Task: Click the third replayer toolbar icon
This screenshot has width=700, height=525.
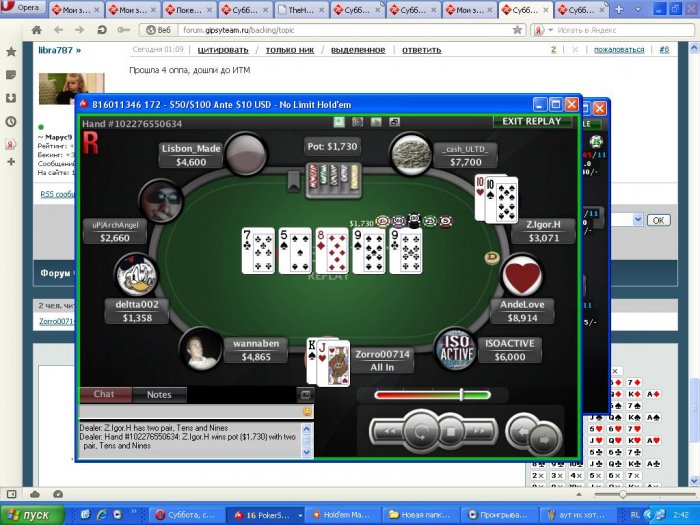Action: (376, 121)
